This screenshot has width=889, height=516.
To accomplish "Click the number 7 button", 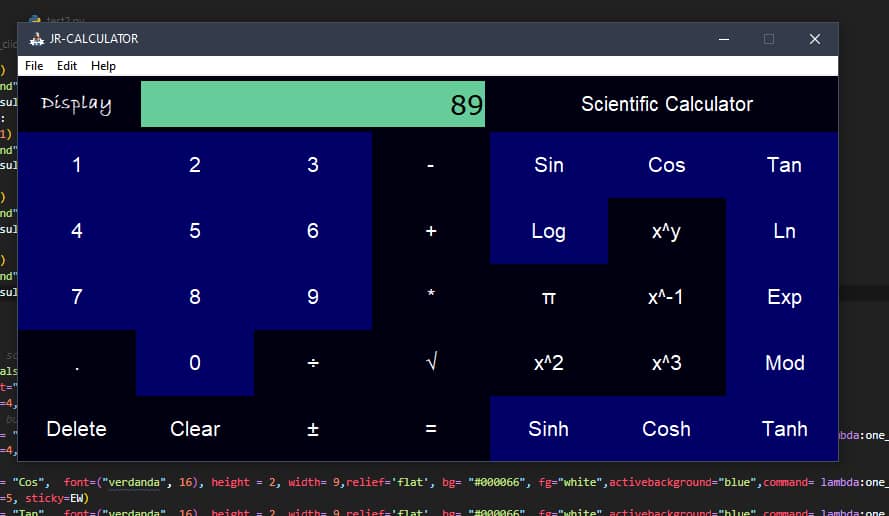I will tap(77, 297).
